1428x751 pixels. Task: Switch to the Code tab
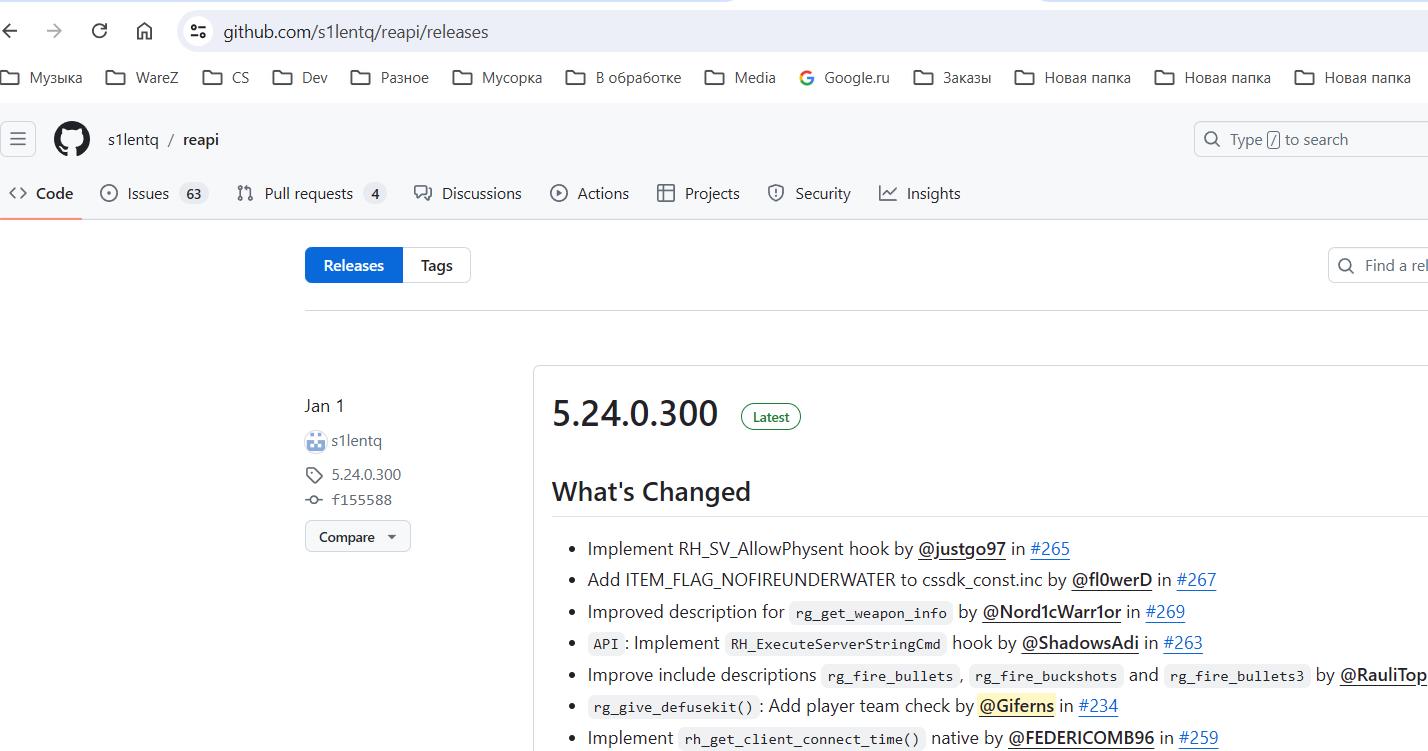(x=41, y=193)
